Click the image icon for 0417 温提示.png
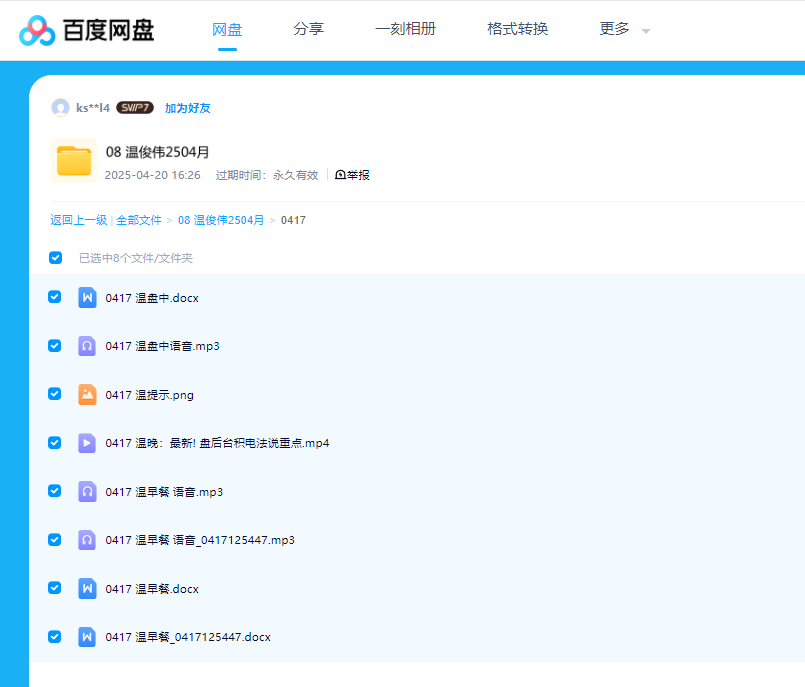 coord(87,395)
